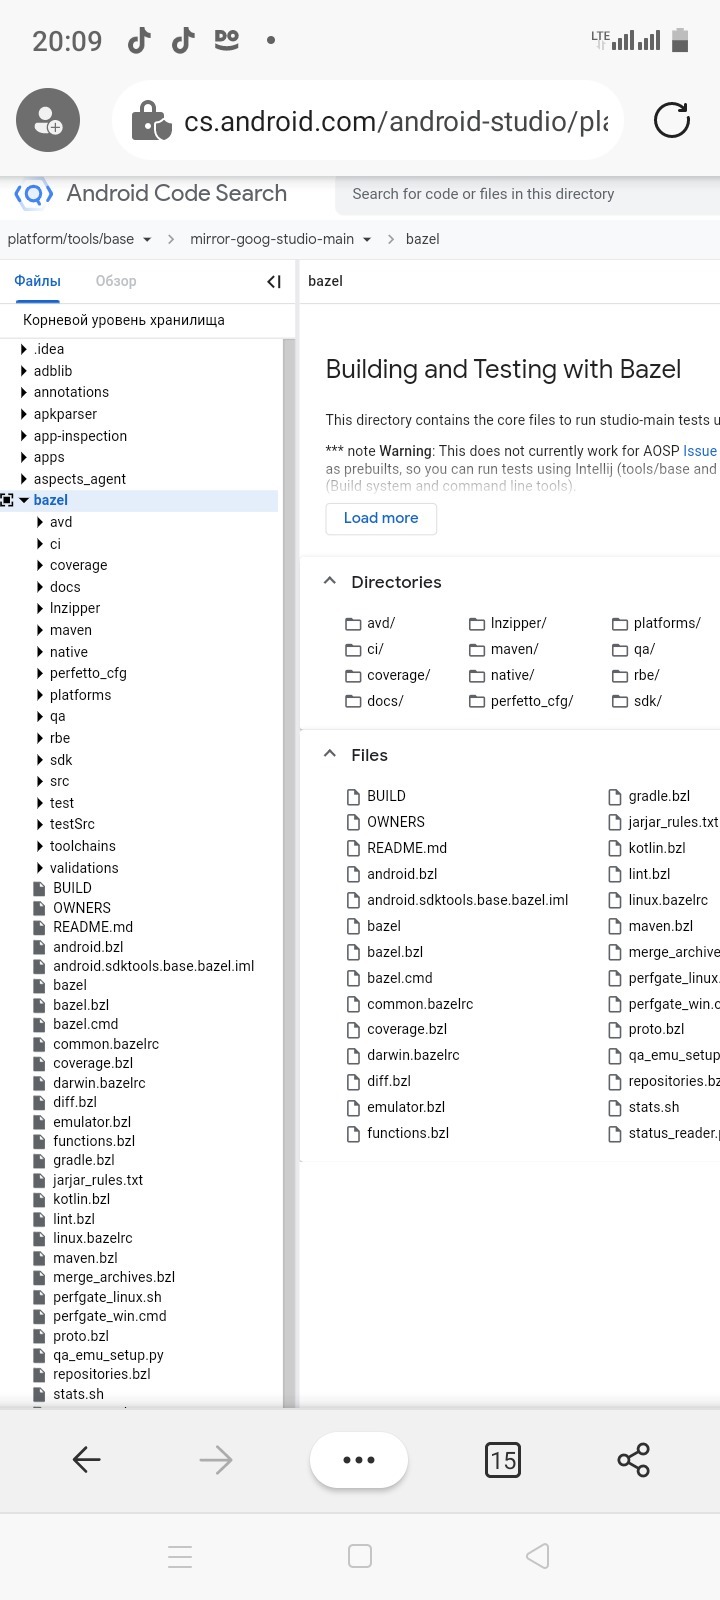Open the perfetto_cfg/ directory link
The height and width of the screenshot is (1600, 720).
click(531, 701)
